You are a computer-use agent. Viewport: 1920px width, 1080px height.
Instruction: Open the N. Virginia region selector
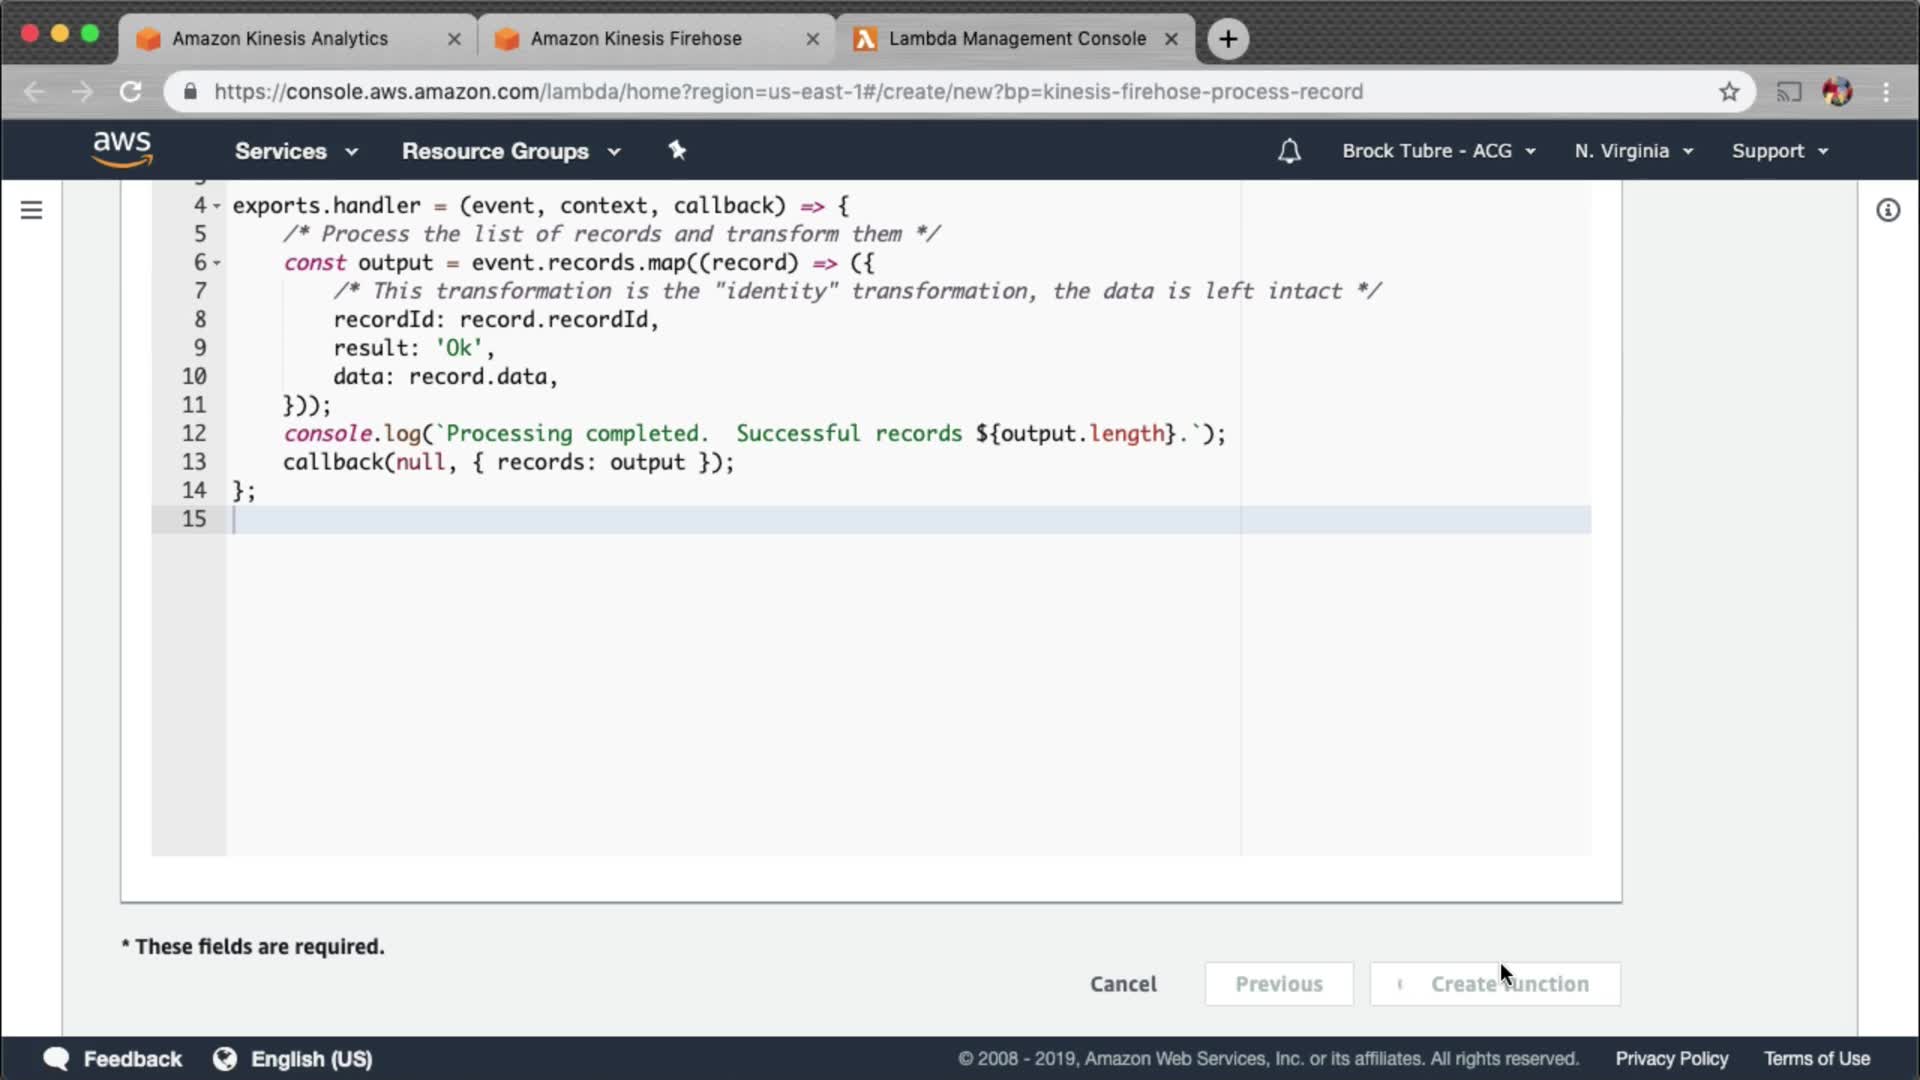[x=1633, y=151]
